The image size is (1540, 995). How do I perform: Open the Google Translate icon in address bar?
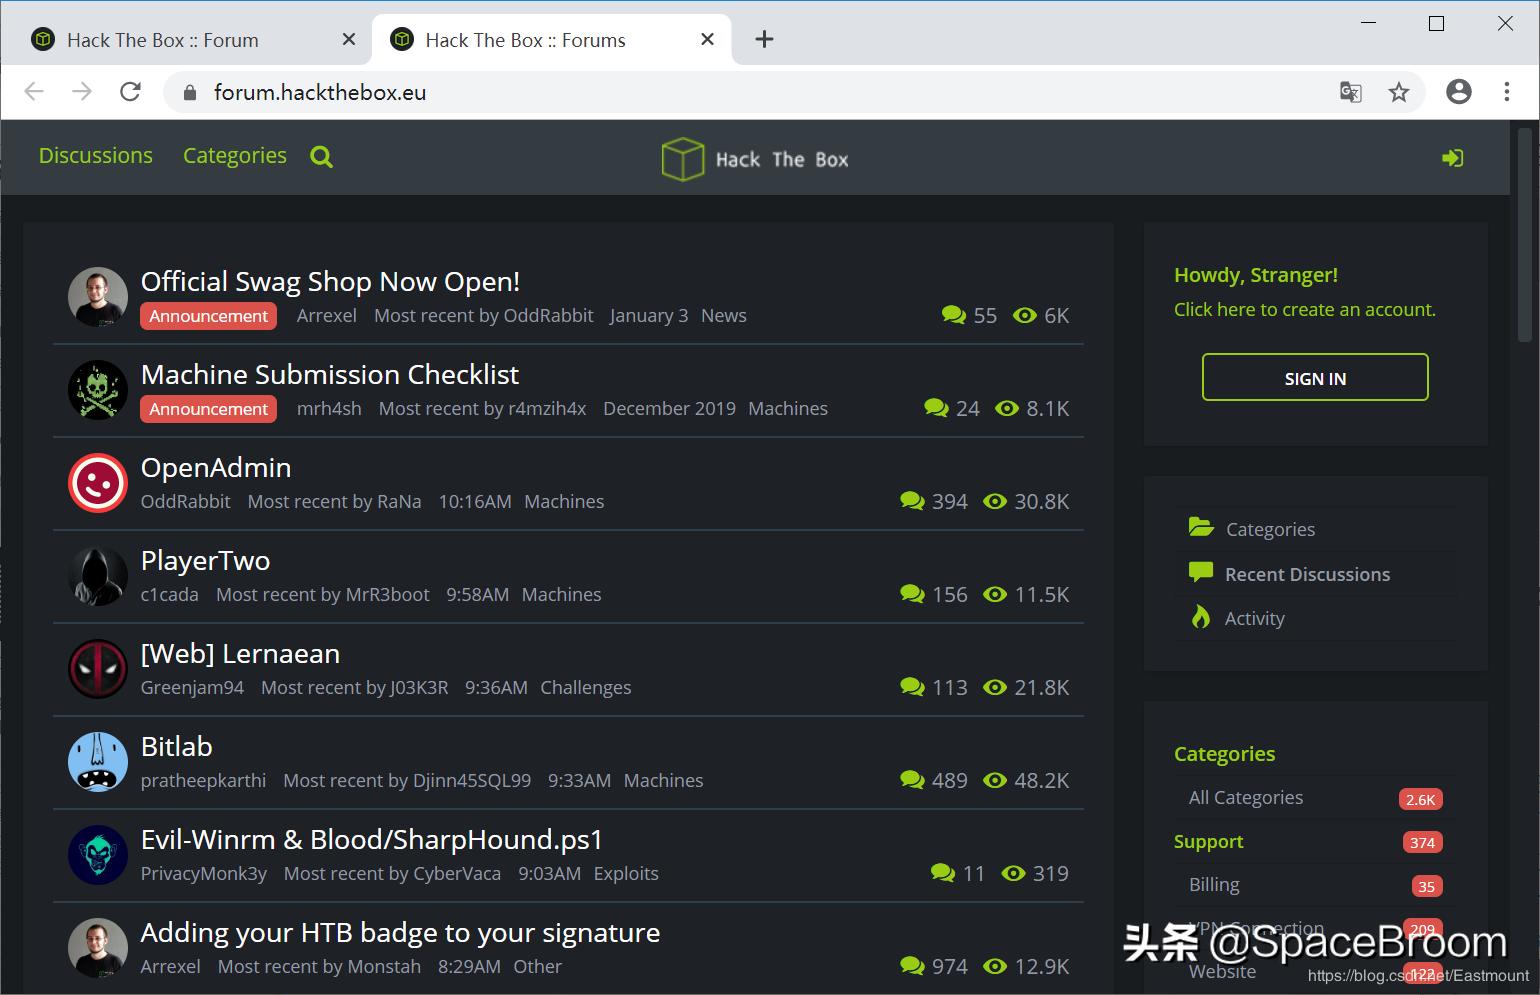[1350, 91]
